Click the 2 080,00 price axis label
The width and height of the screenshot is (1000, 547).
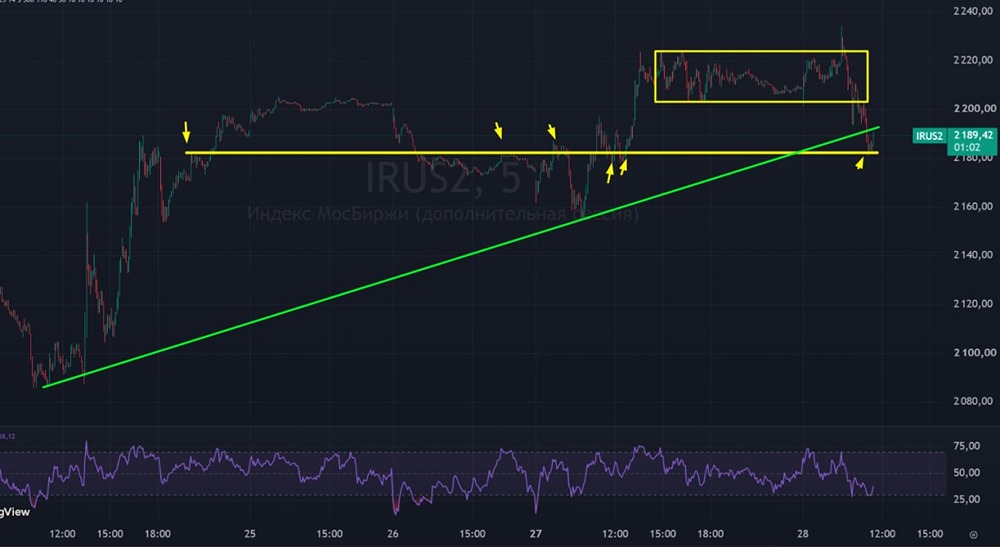click(x=973, y=401)
